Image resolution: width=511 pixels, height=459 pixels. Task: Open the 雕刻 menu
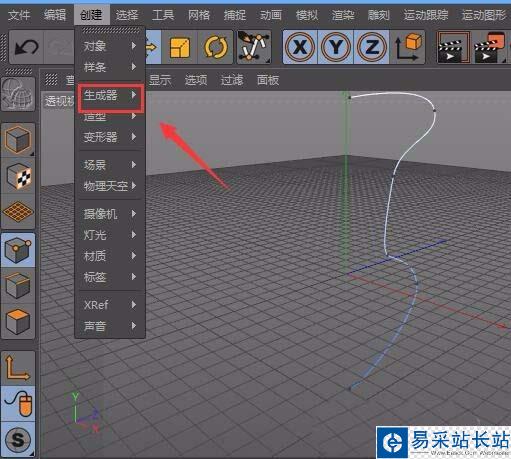(x=379, y=15)
